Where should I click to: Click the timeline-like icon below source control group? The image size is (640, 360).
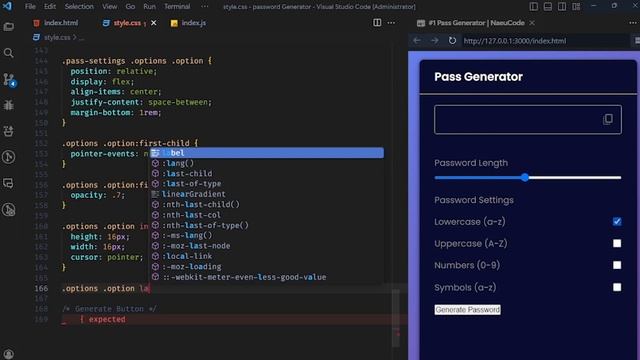[9, 157]
